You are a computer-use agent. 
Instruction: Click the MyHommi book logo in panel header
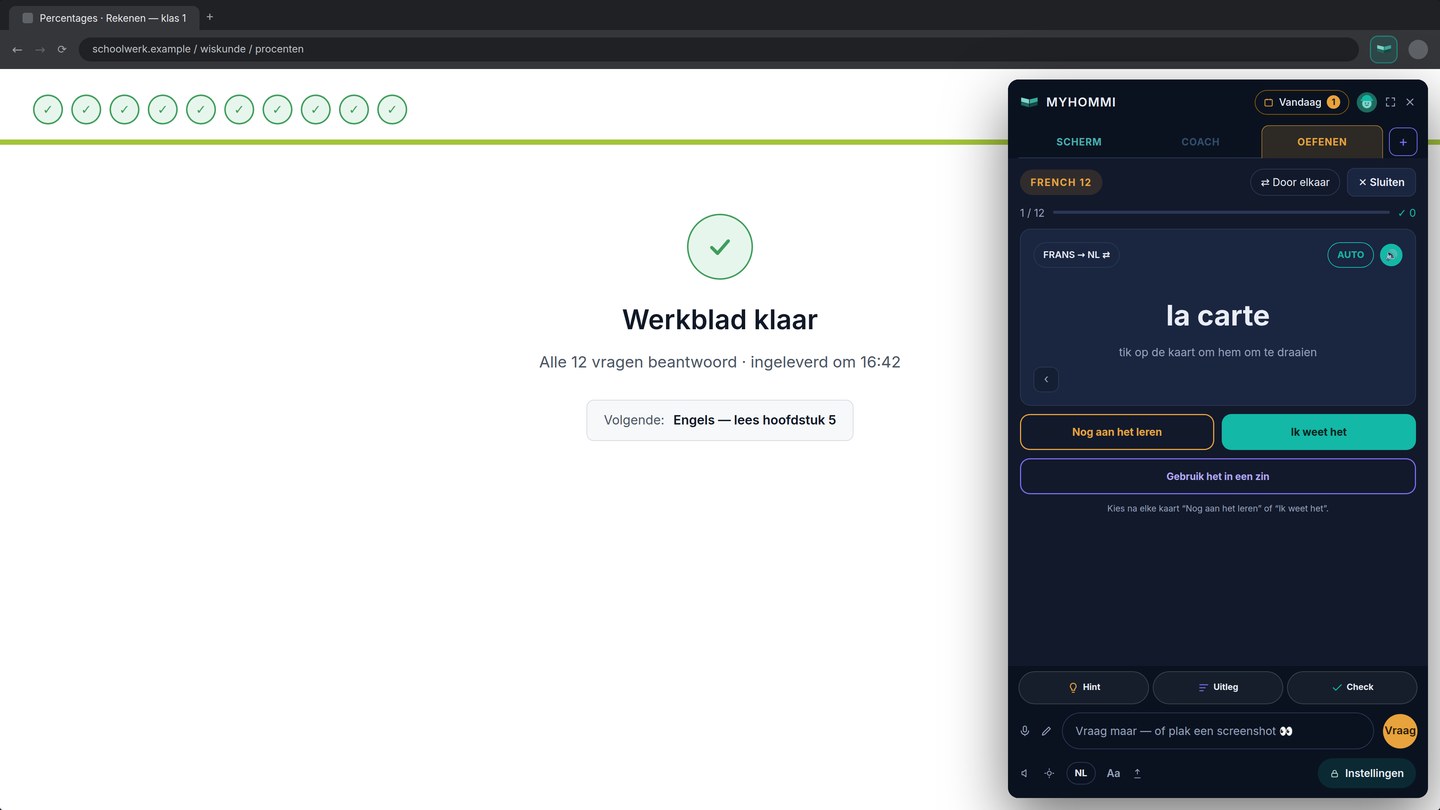tap(1029, 102)
